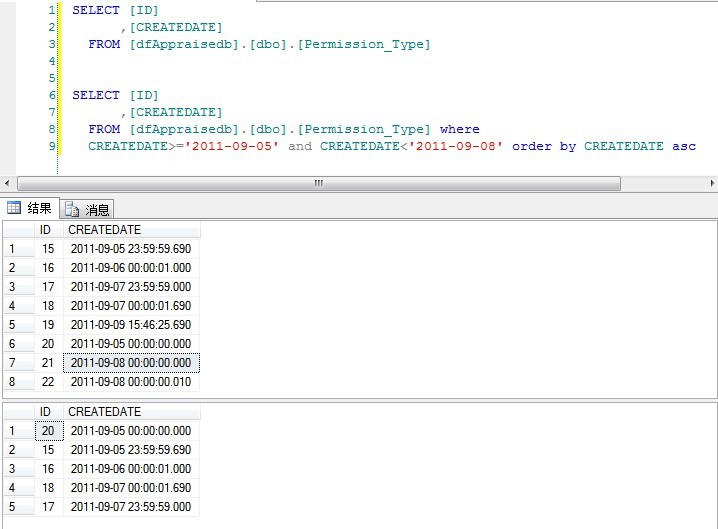718x529 pixels.
Task: Select ID column header in first result grid
Action: pyautogui.click(x=49, y=229)
